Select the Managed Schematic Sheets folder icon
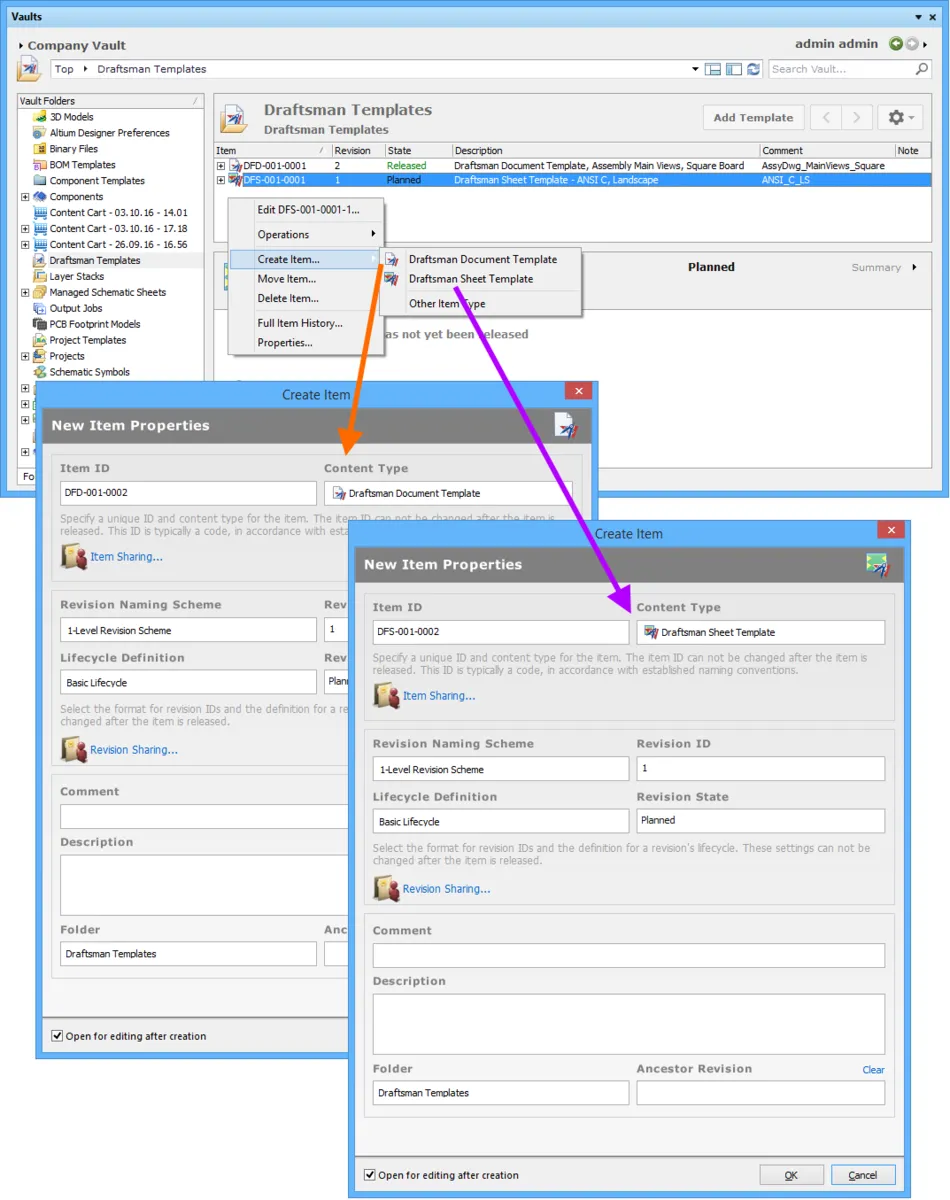This screenshot has height=1200, width=950. pos(40,292)
